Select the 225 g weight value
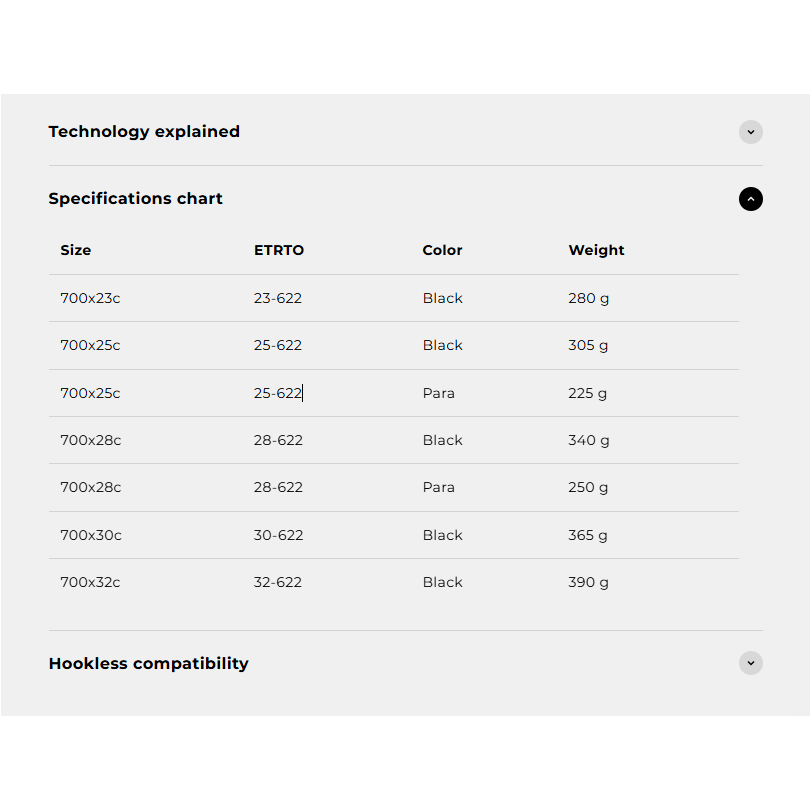Image resolution: width=810 pixels, height=810 pixels. pyautogui.click(x=587, y=394)
